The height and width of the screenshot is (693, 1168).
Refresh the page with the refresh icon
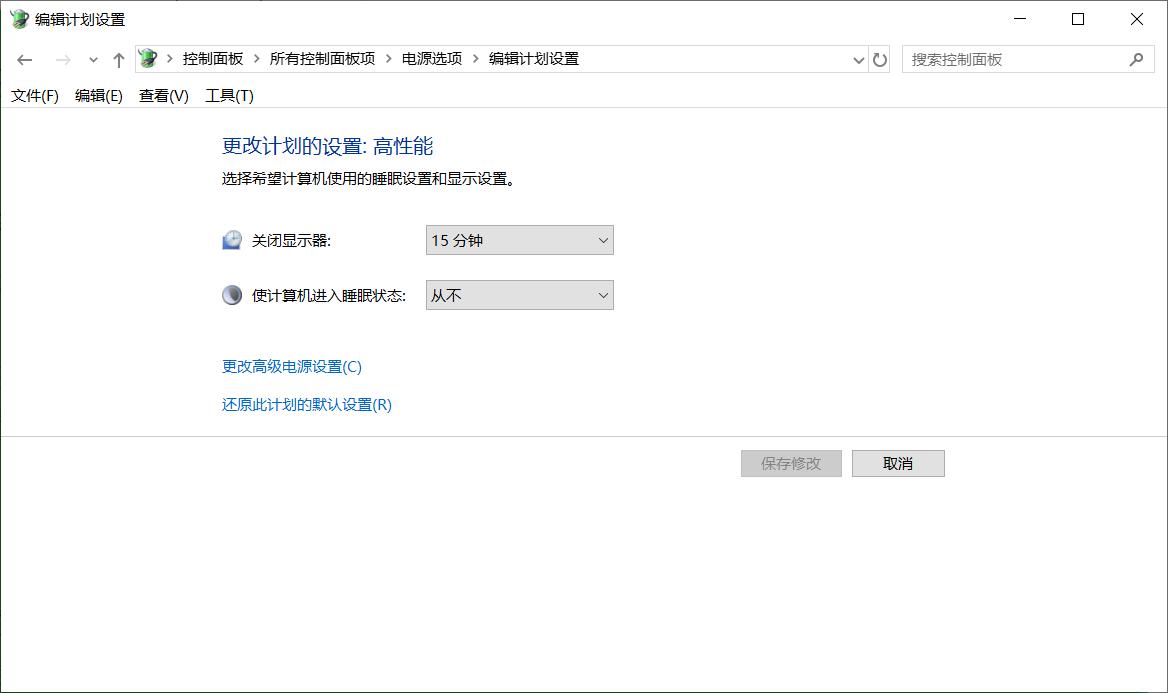(x=879, y=59)
